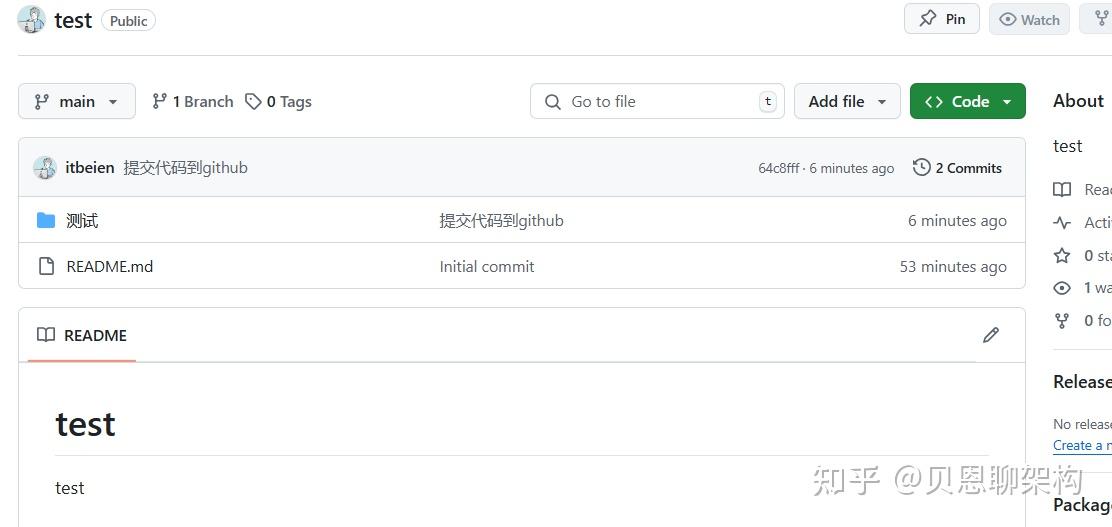Image resolution: width=1112 pixels, height=527 pixels.
Task: View the 2 Commits history
Action: click(x=957, y=168)
